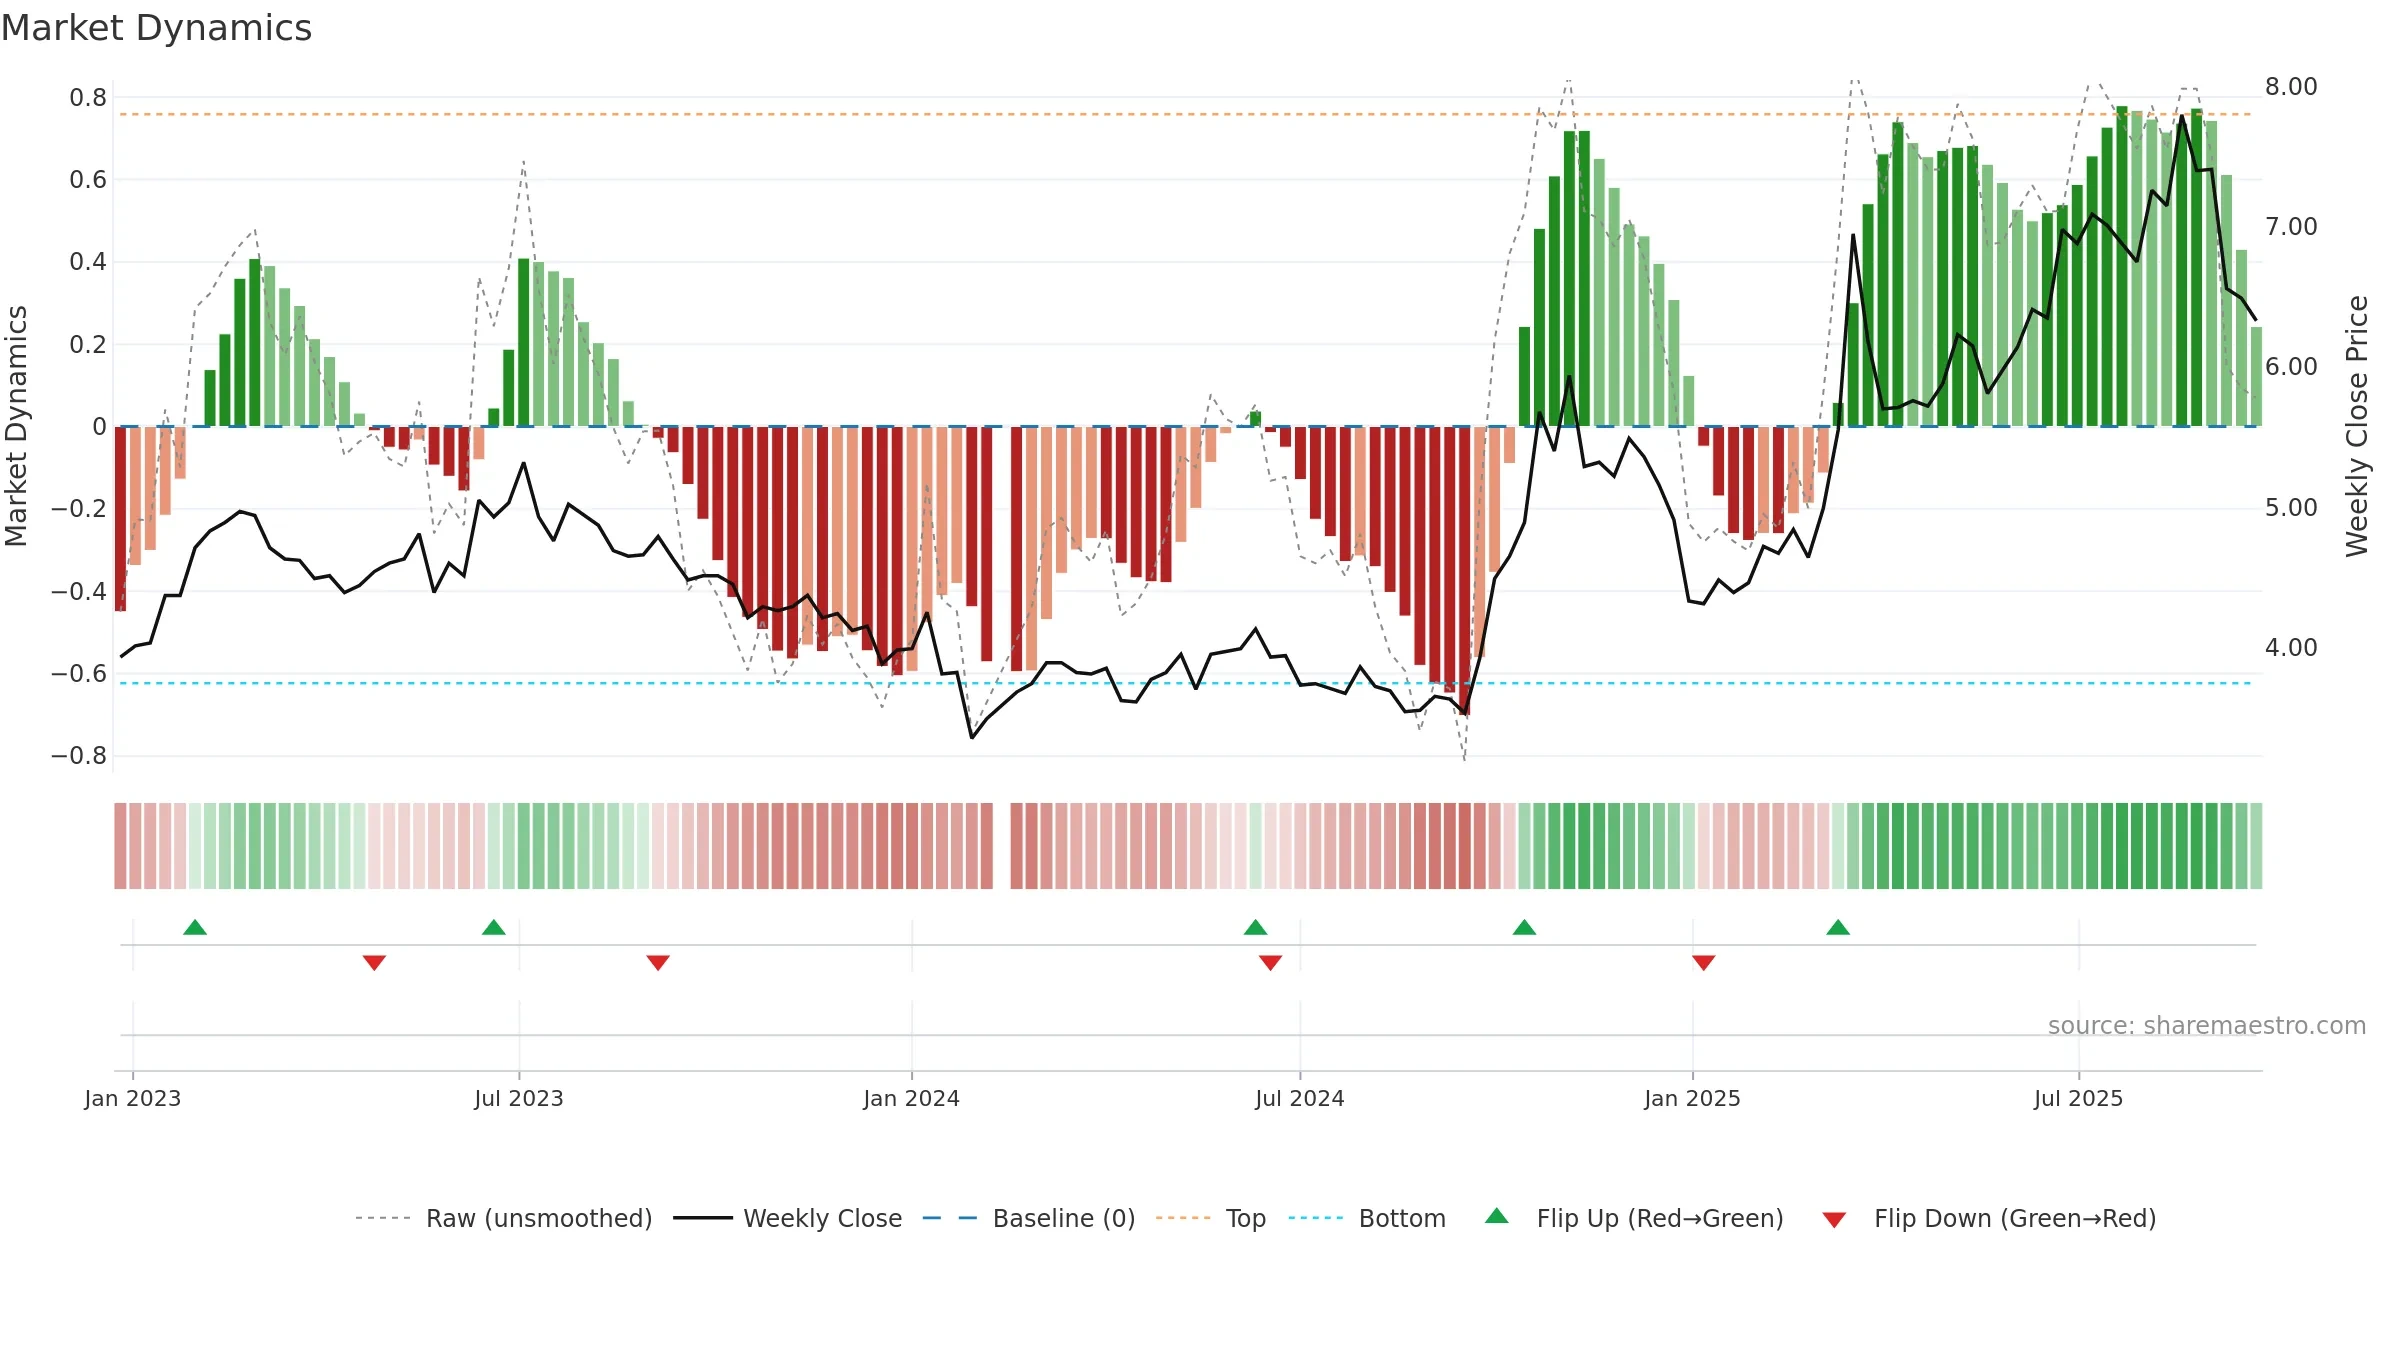This screenshot has width=2400, height=1350.
Task: Select the red flip-down marker at Jan 2025
Action: tap(1704, 963)
